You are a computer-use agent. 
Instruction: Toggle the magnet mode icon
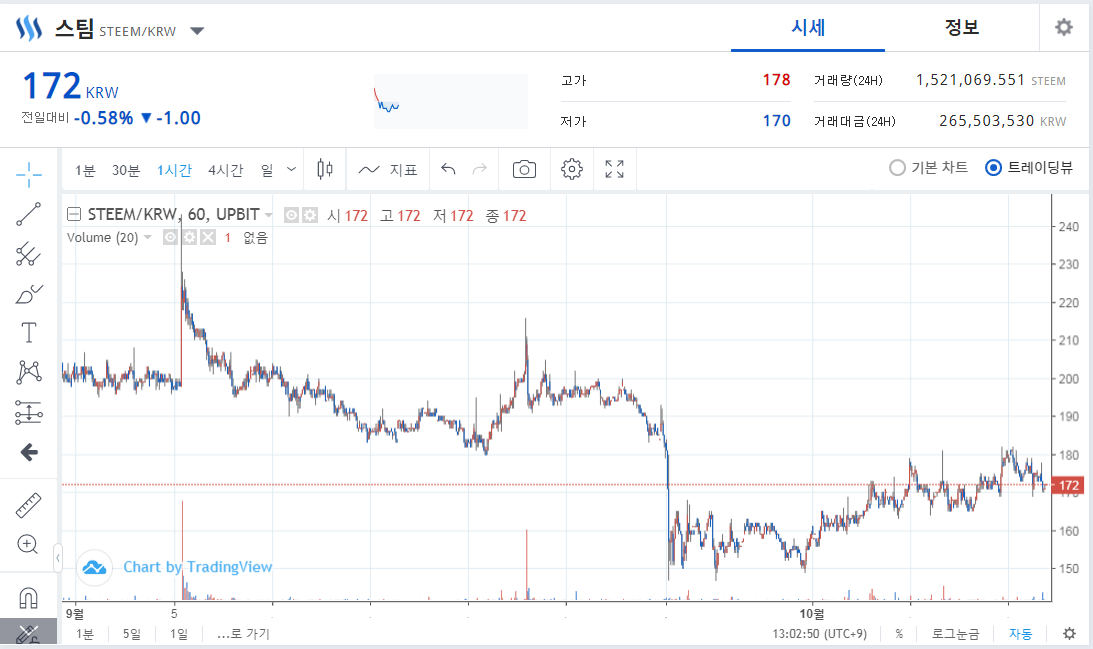[28, 597]
